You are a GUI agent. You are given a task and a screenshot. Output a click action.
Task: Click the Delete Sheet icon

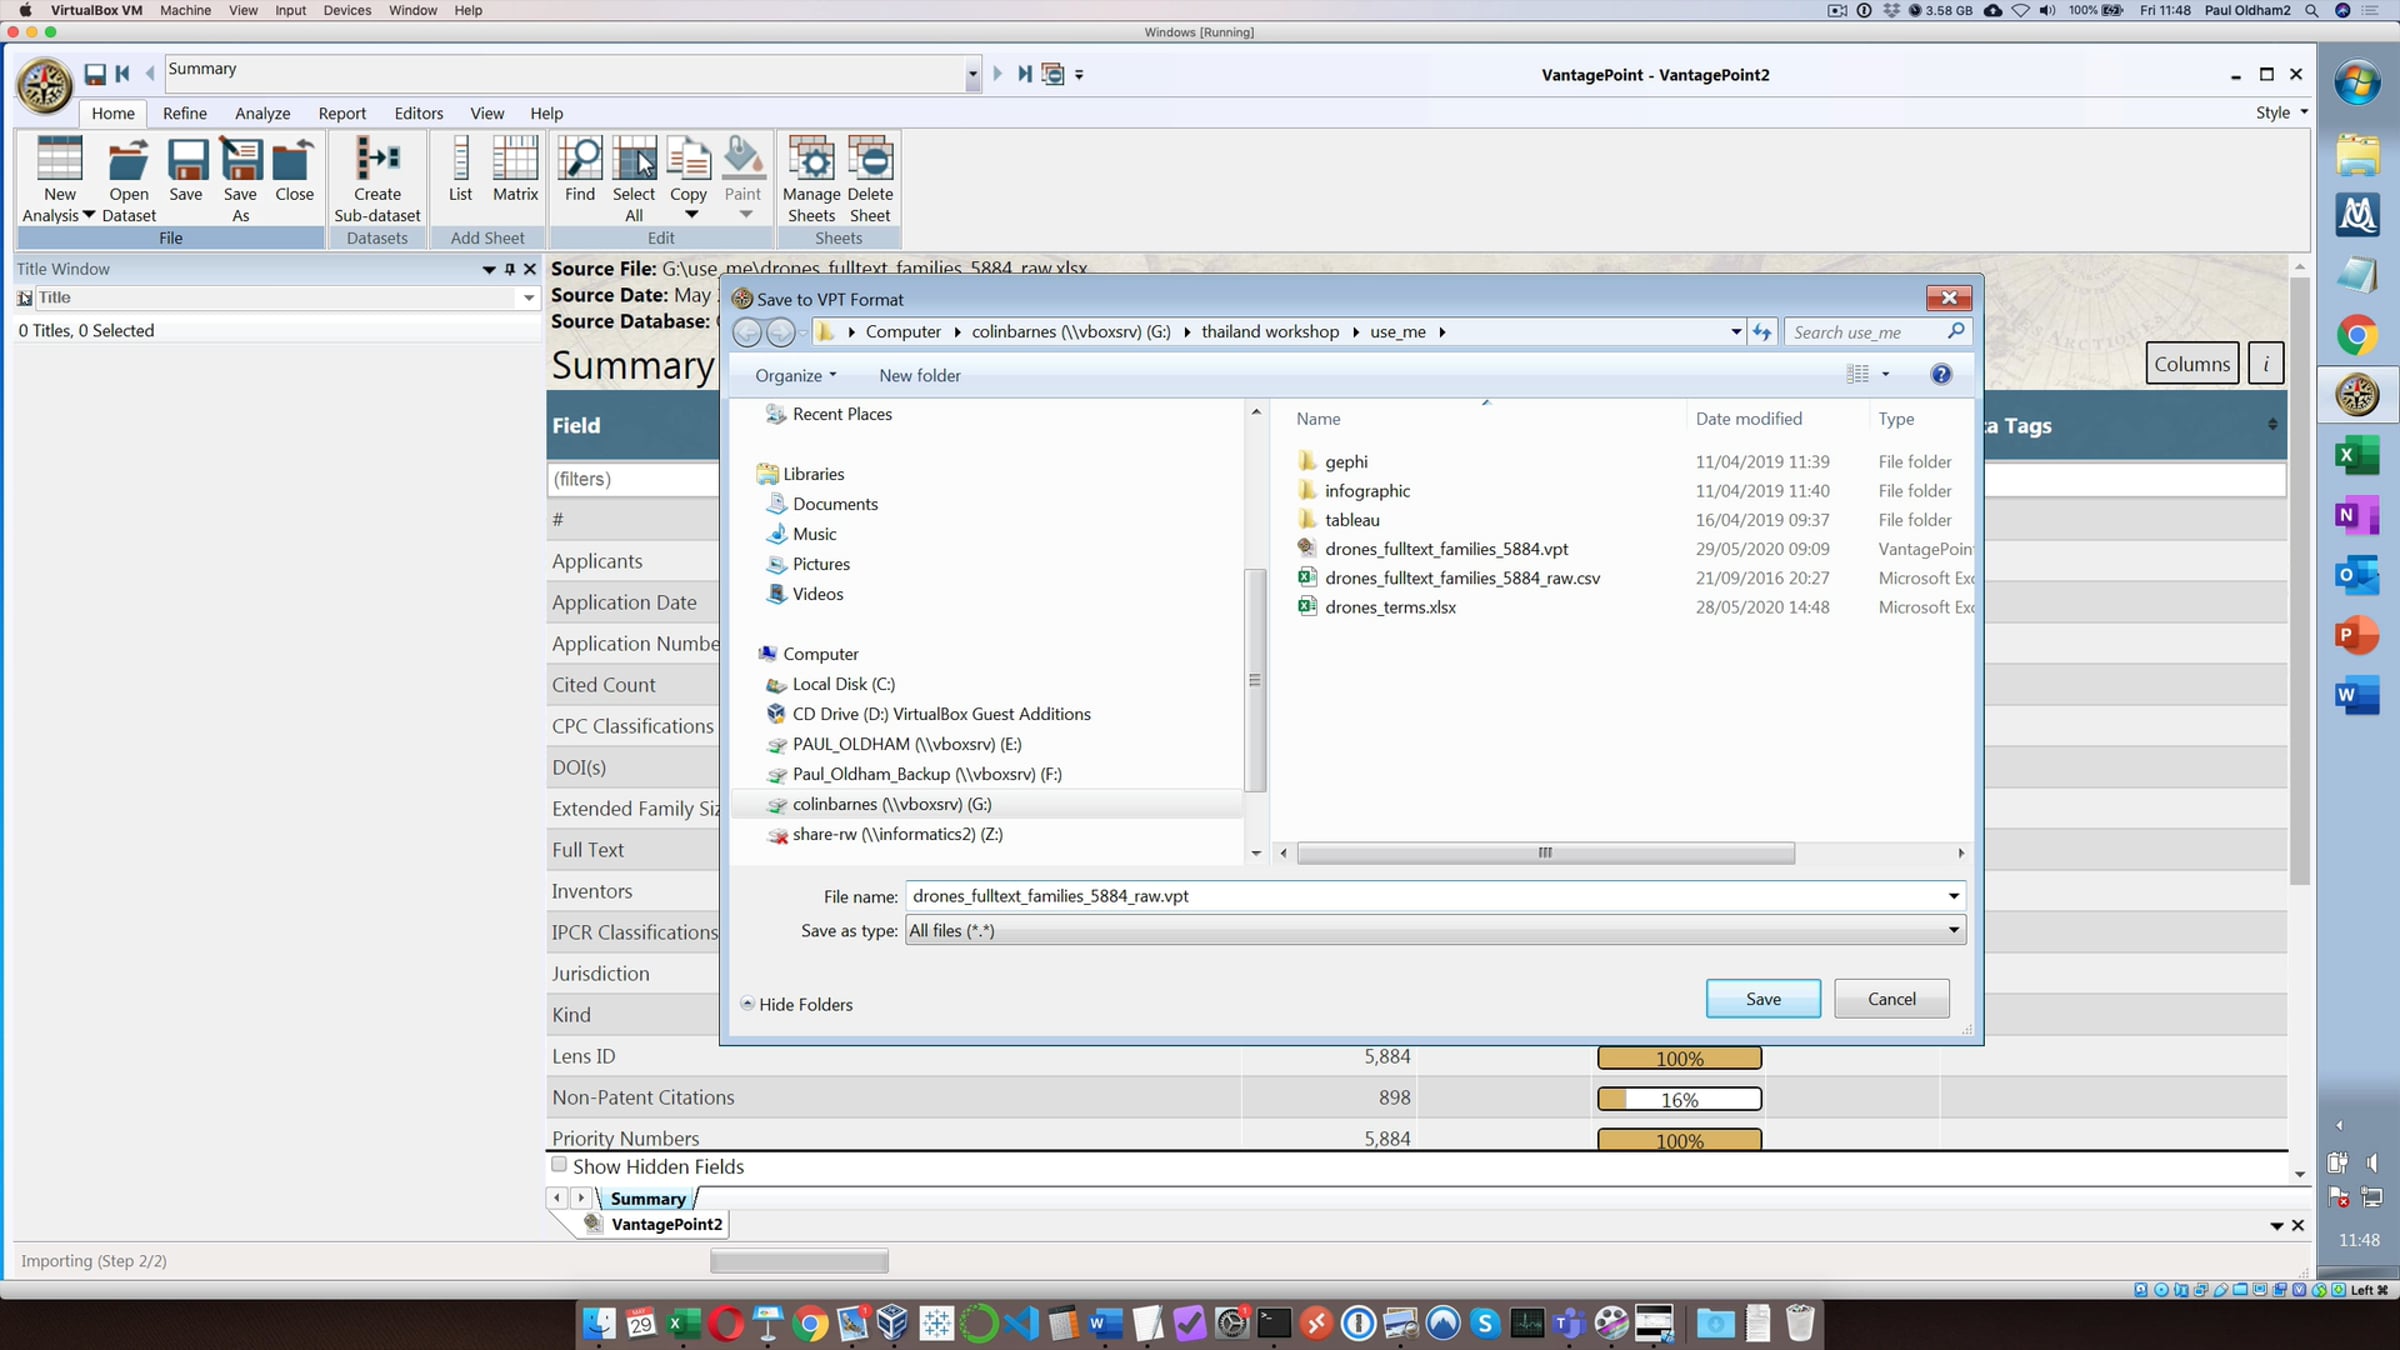point(870,180)
